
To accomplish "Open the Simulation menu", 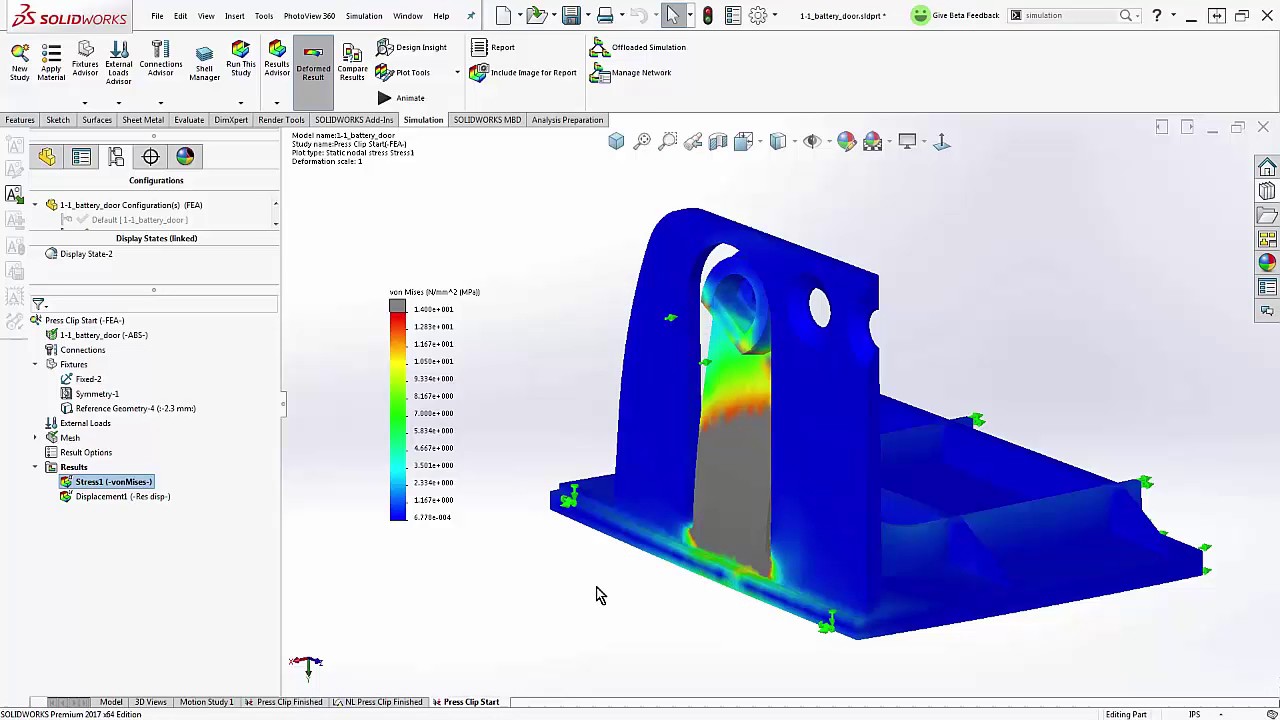I will 364,16.
